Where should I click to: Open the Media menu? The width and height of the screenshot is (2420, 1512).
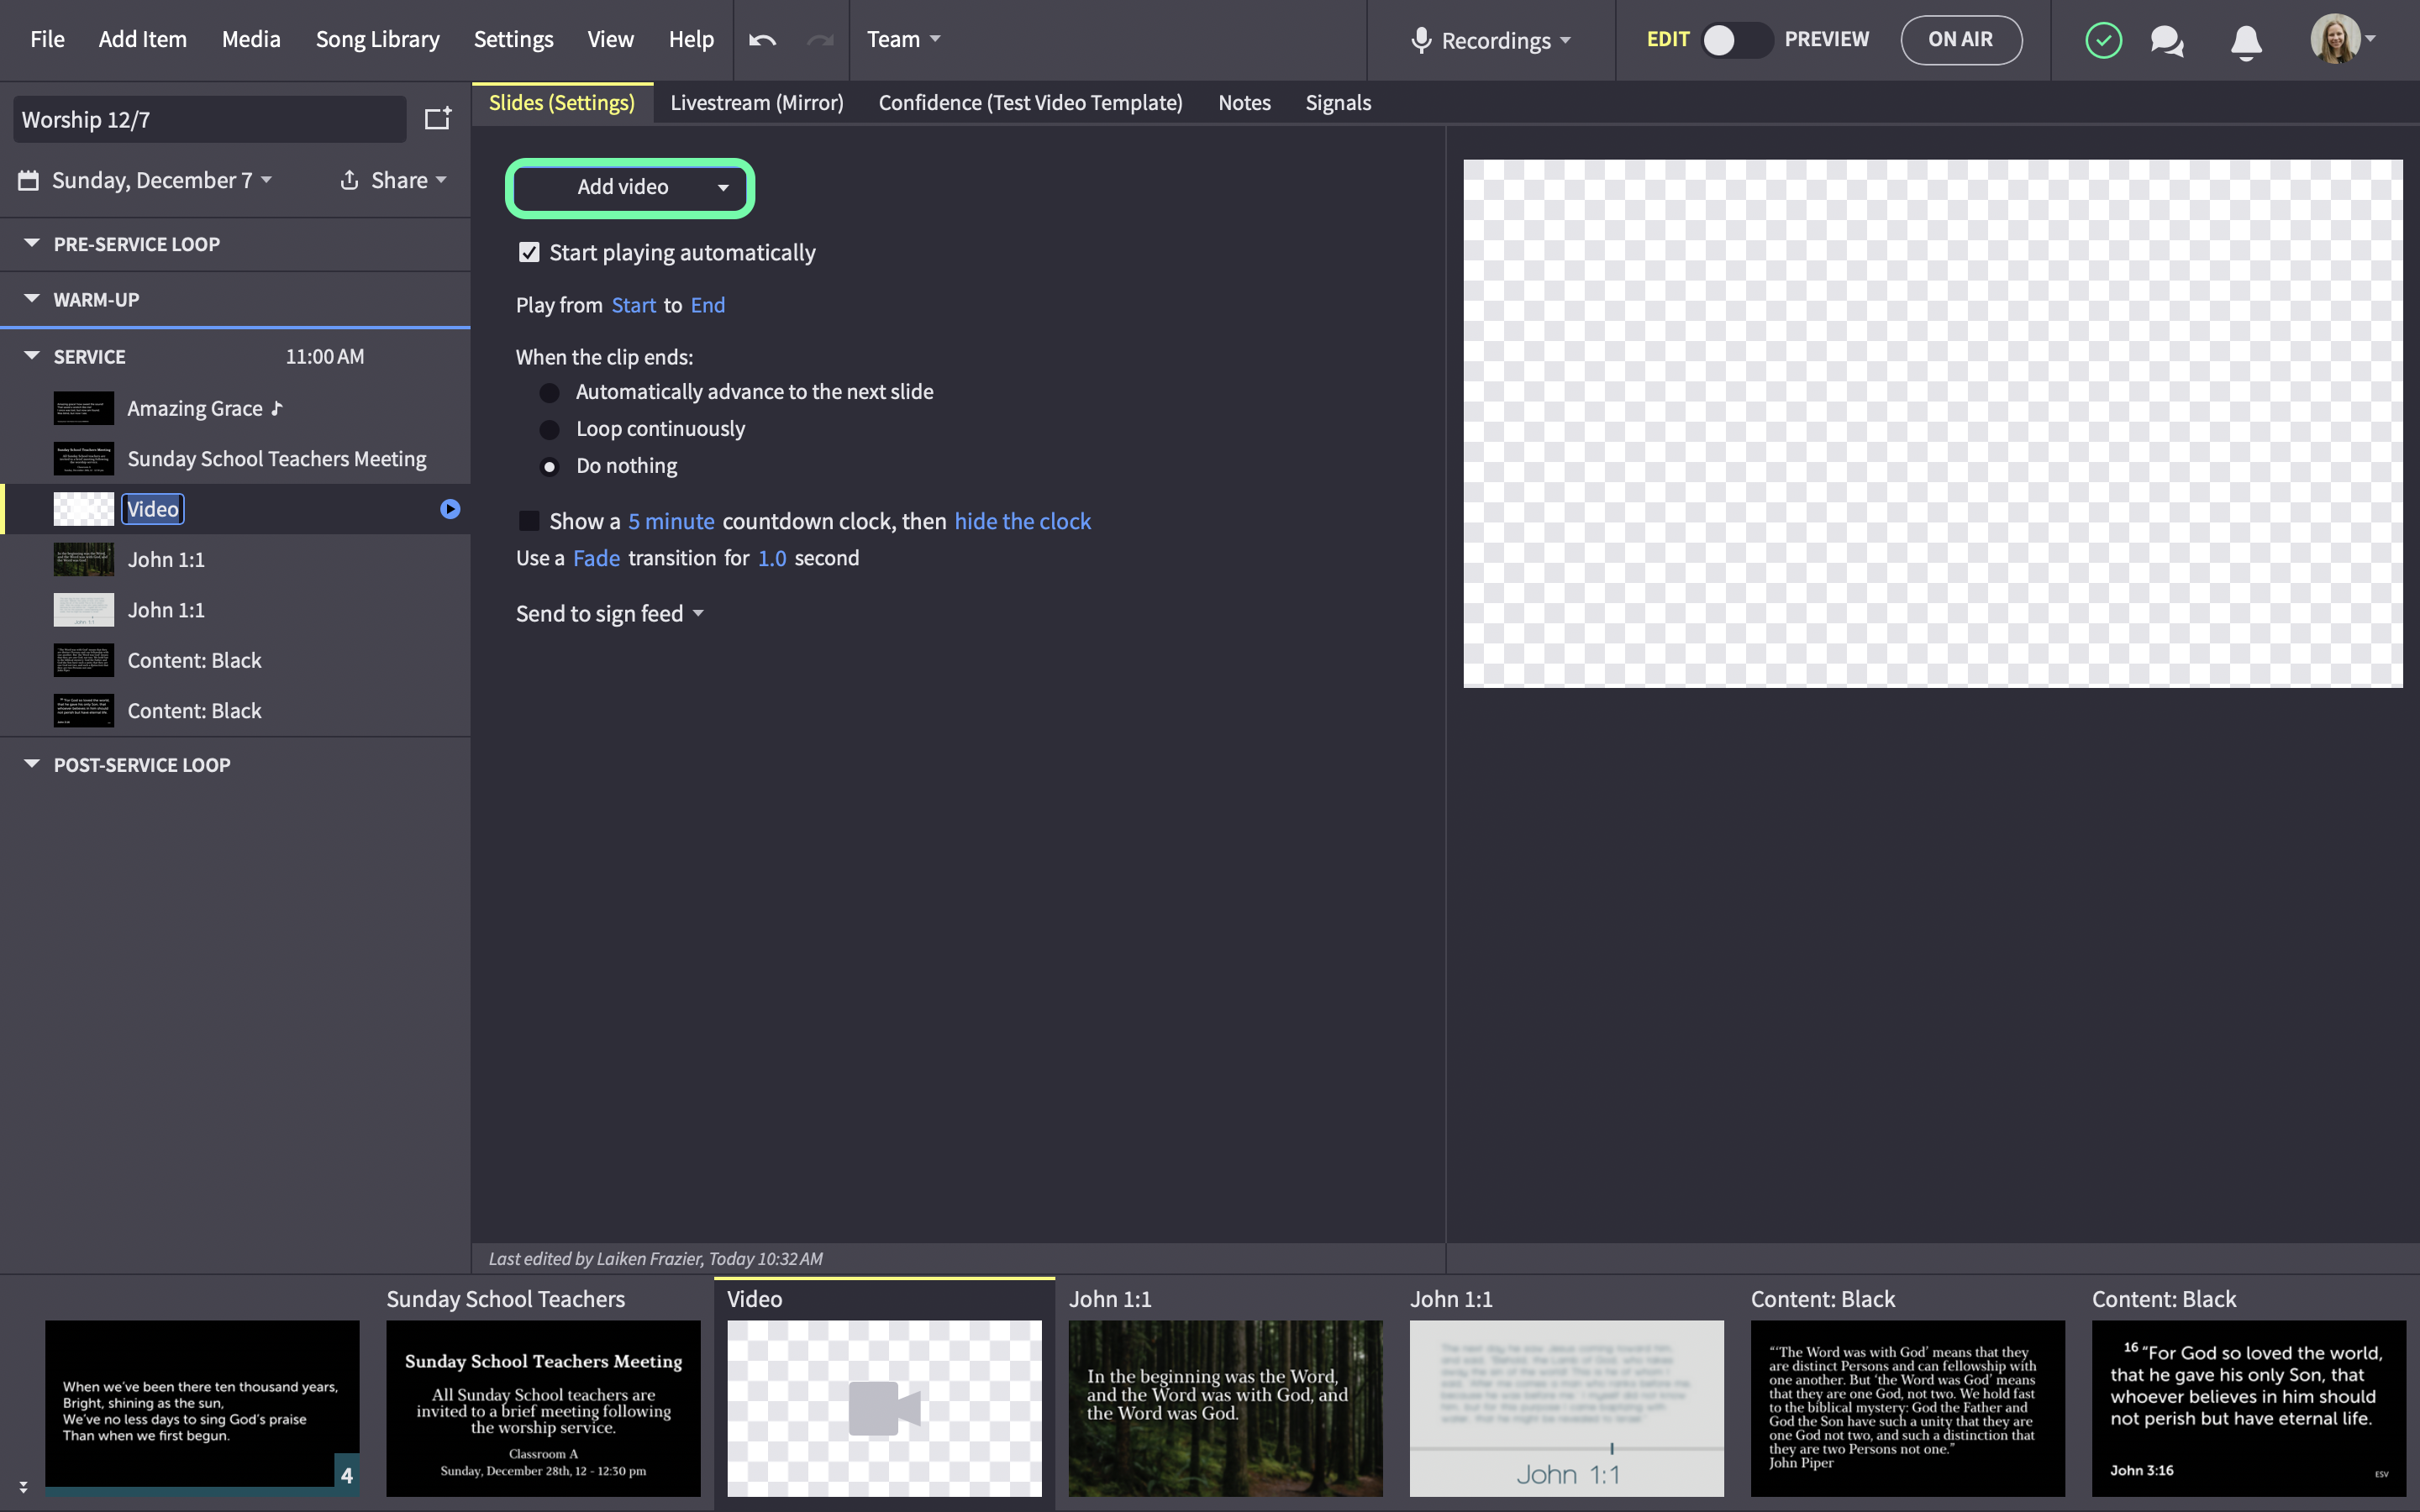point(250,39)
